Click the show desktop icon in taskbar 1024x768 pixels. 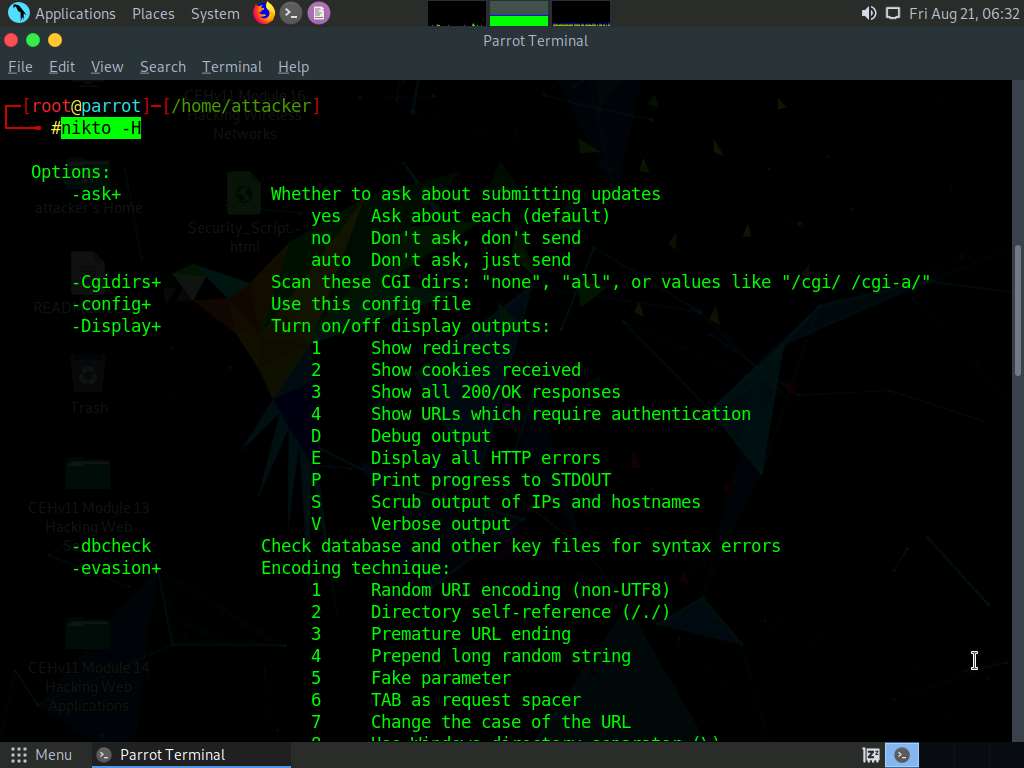pyautogui.click(x=871, y=756)
